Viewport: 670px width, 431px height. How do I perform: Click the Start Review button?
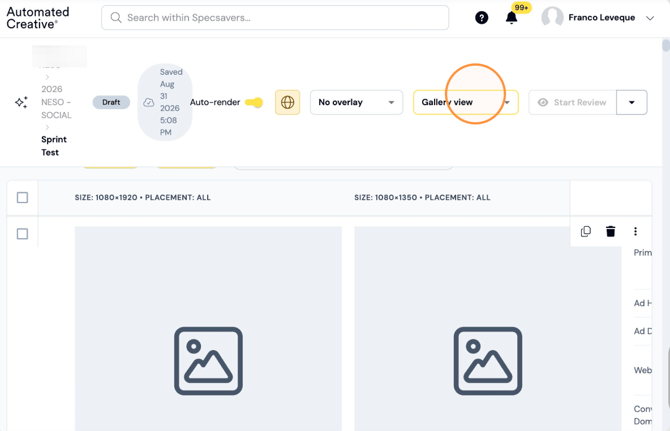click(573, 102)
